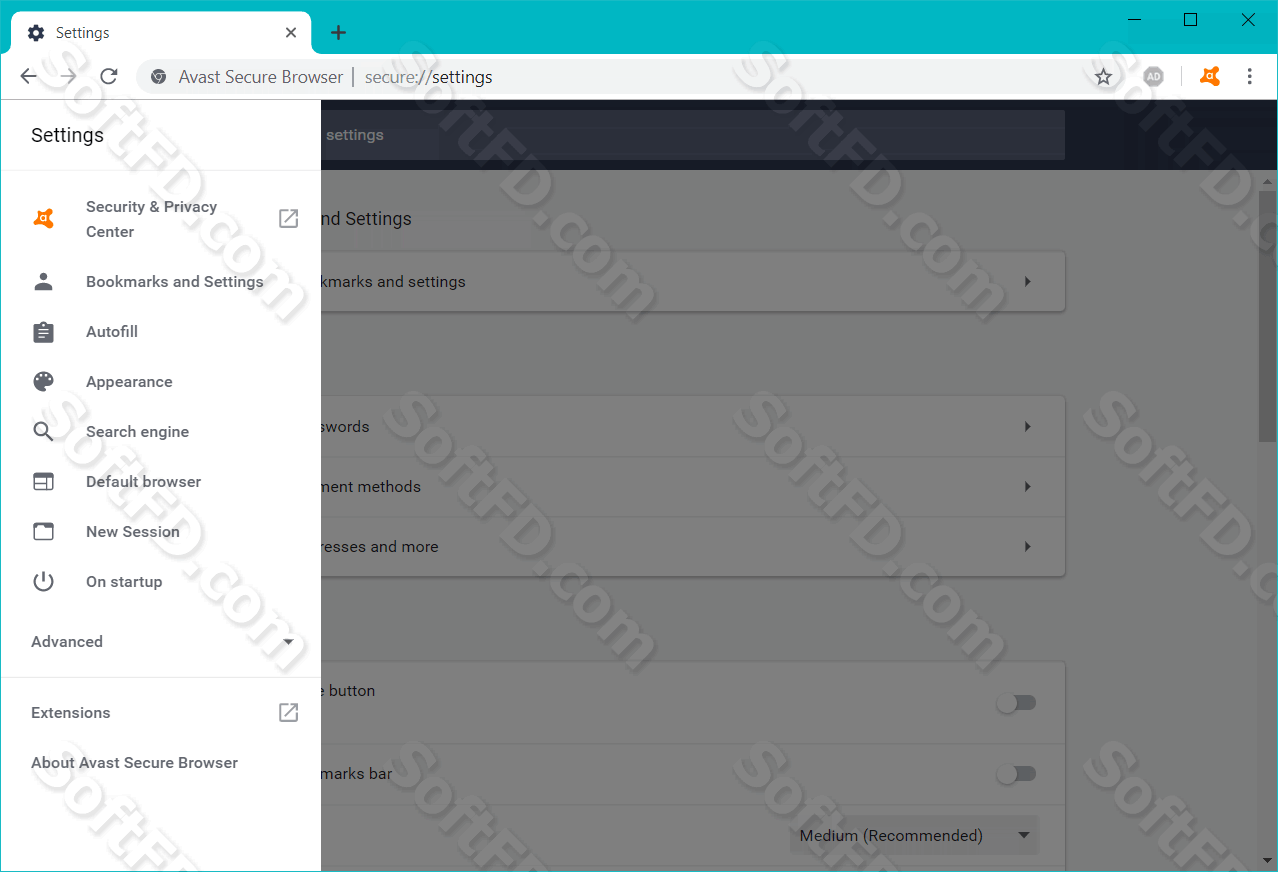Click the Avast logo beside Security & Privacy Center
The width and height of the screenshot is (1278, 872).
[43, 218]
